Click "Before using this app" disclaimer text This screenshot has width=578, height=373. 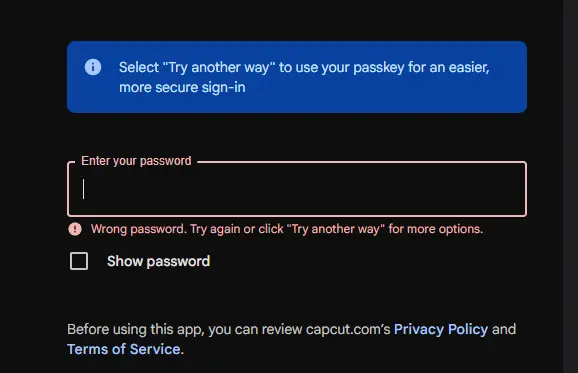click(x=135, y=329)
